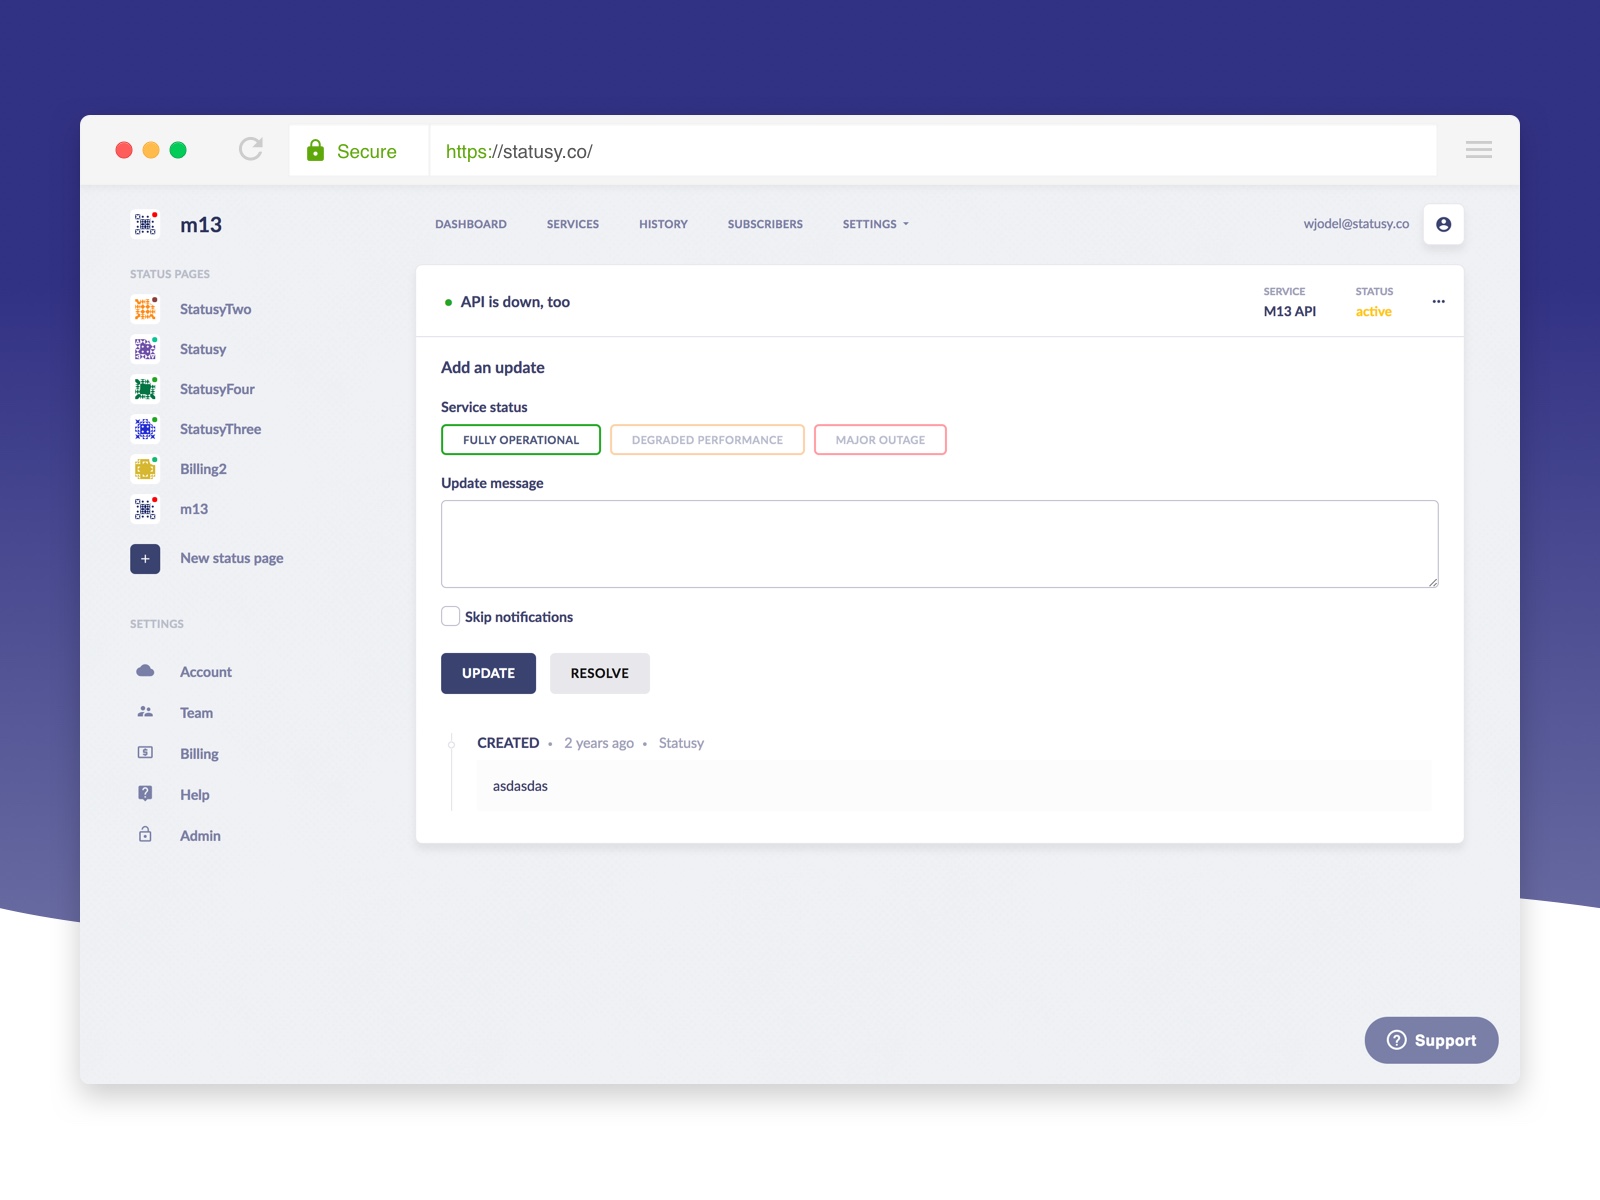The height and width of the screenshot is (1200, 1600).
Task: Open the Billing2 status page link
Action: click(203, 469)
